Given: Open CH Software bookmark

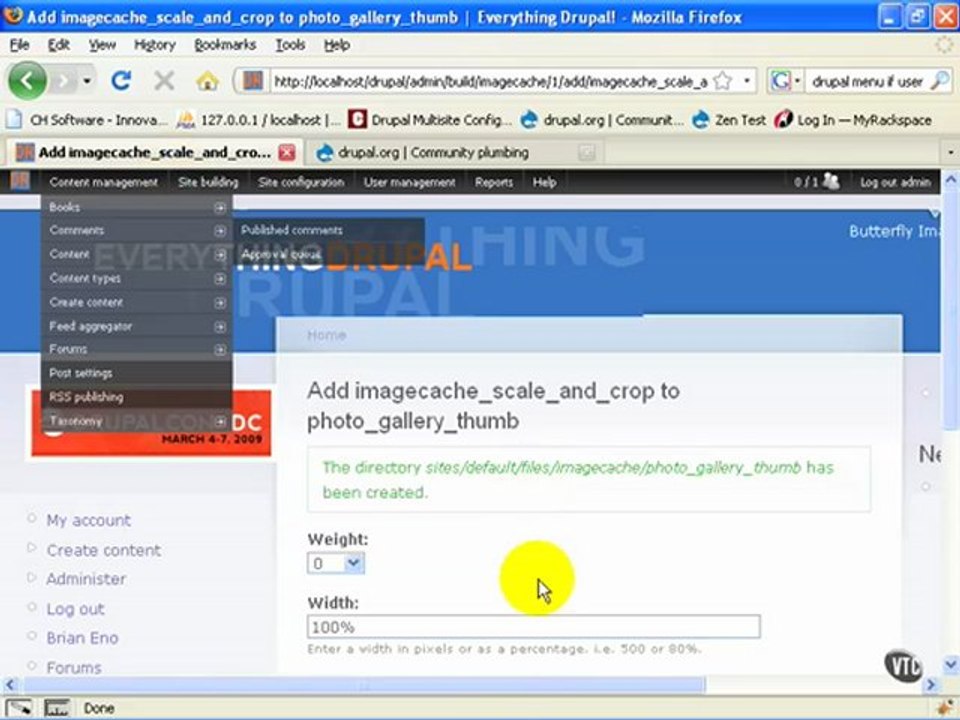Looking at the screenshot, I should [87, 120].
